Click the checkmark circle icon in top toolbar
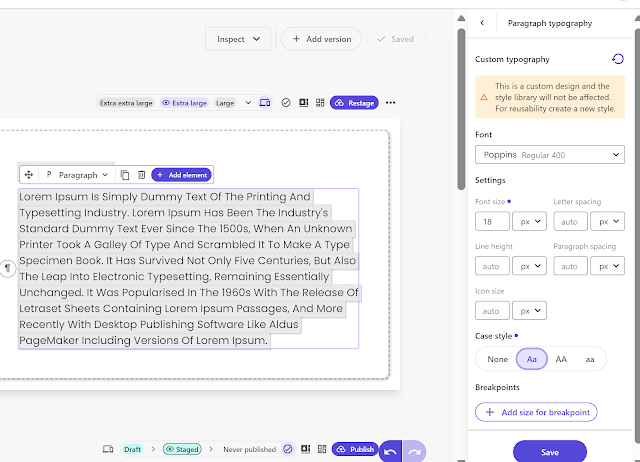640x462 pixels. pyautogui.click(x=286, y=103)
